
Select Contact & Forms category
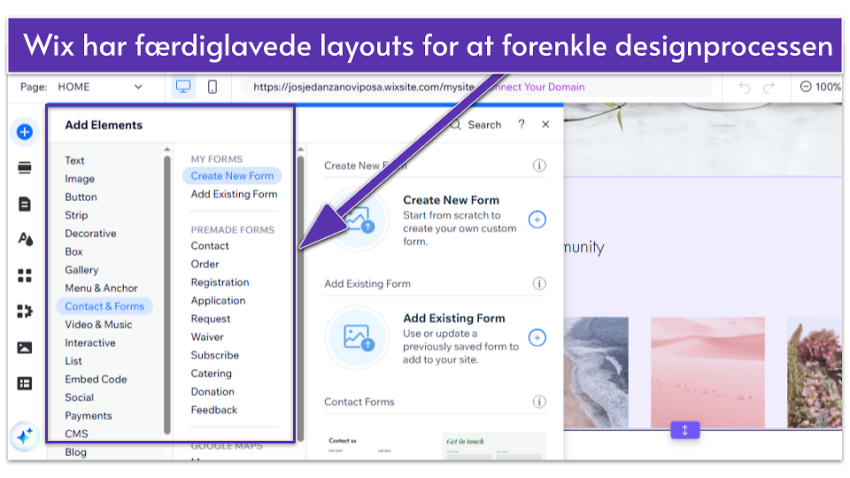coord(104,306)
